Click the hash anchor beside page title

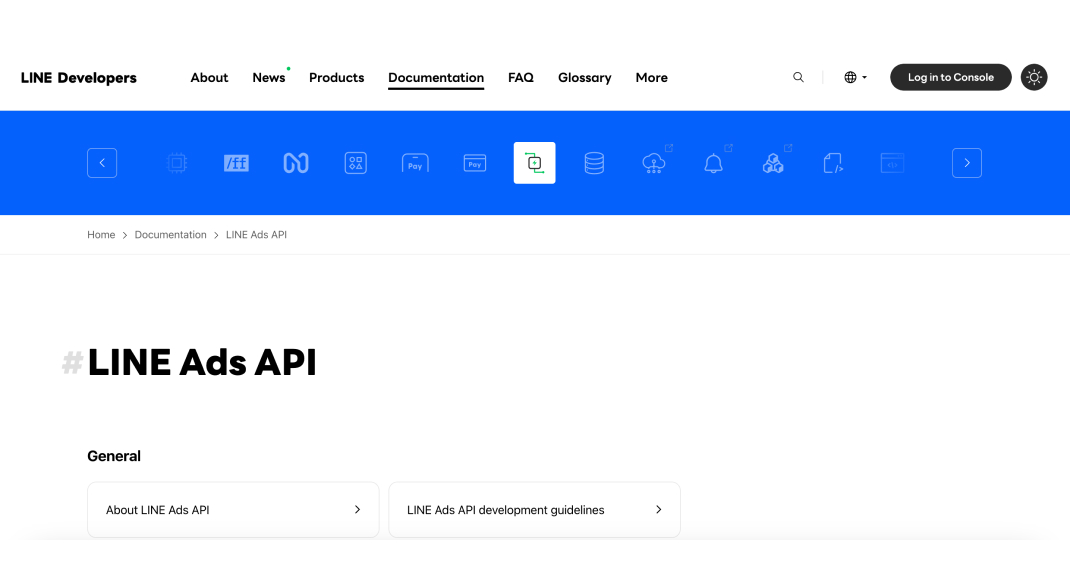point(72,363)
